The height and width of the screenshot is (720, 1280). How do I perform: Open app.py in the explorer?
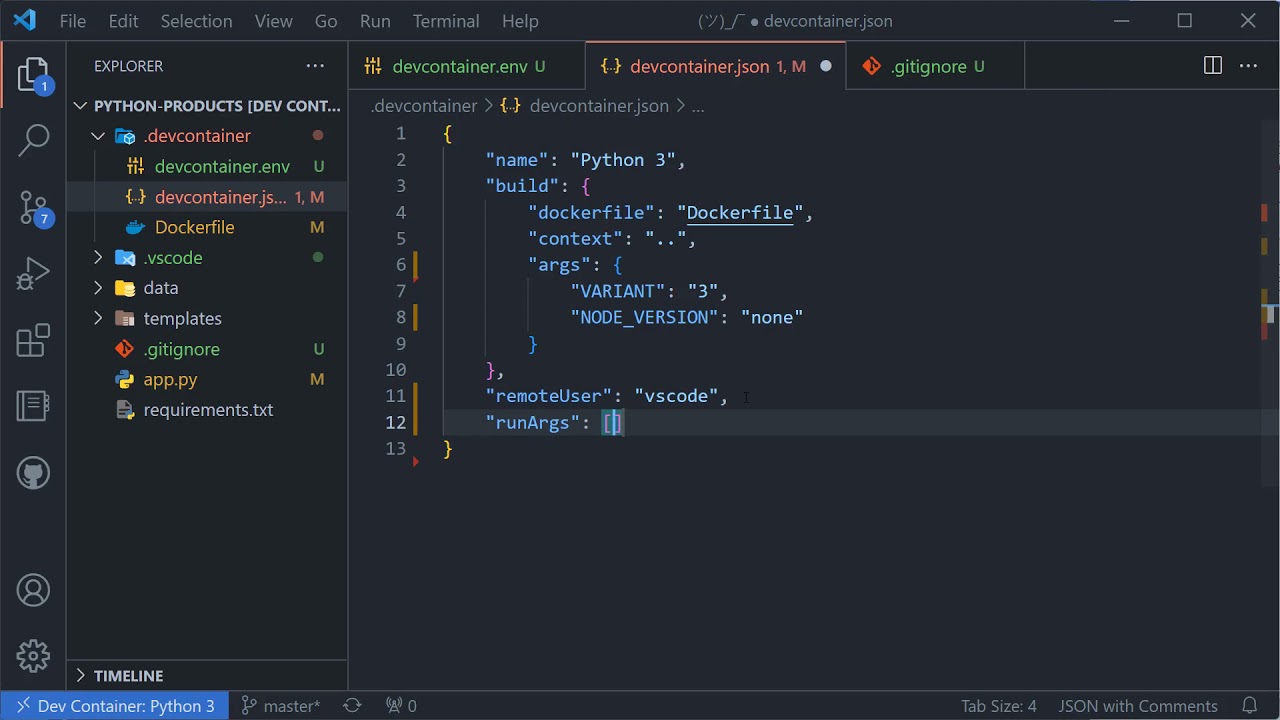tap(170, 380)
